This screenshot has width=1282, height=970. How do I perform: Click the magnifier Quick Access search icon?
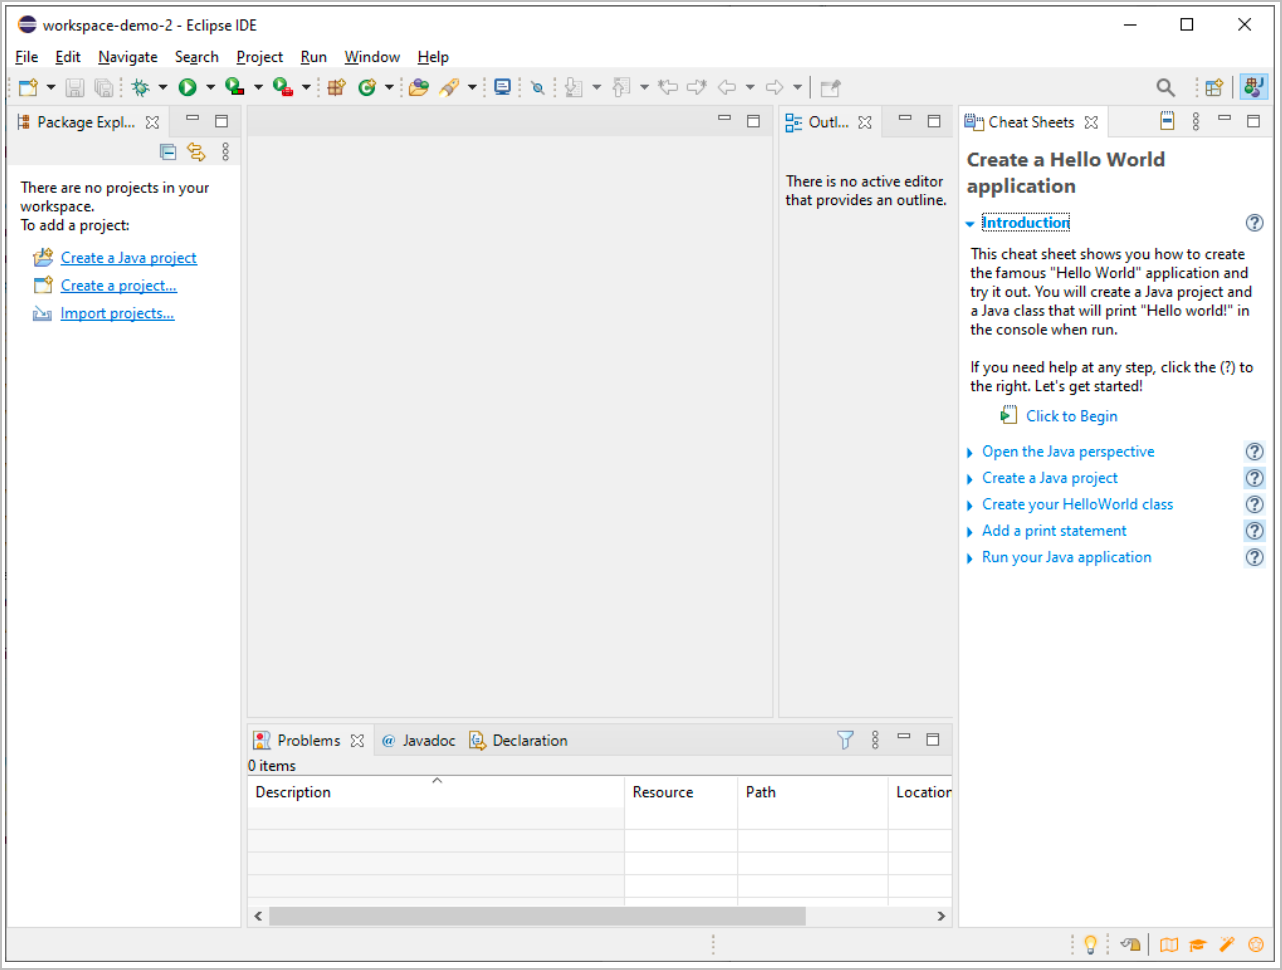pos(1166,88)
